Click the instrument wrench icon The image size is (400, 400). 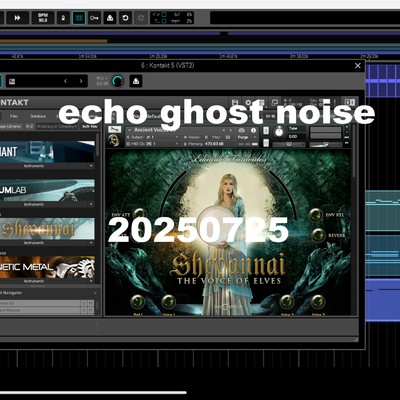115,129
